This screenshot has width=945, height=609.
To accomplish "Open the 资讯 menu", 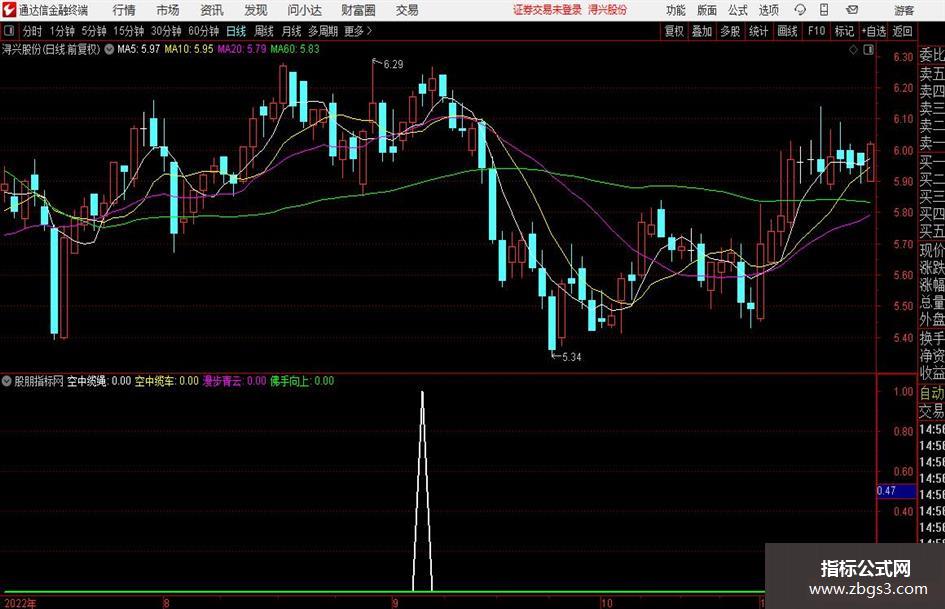I will (212, 10).
